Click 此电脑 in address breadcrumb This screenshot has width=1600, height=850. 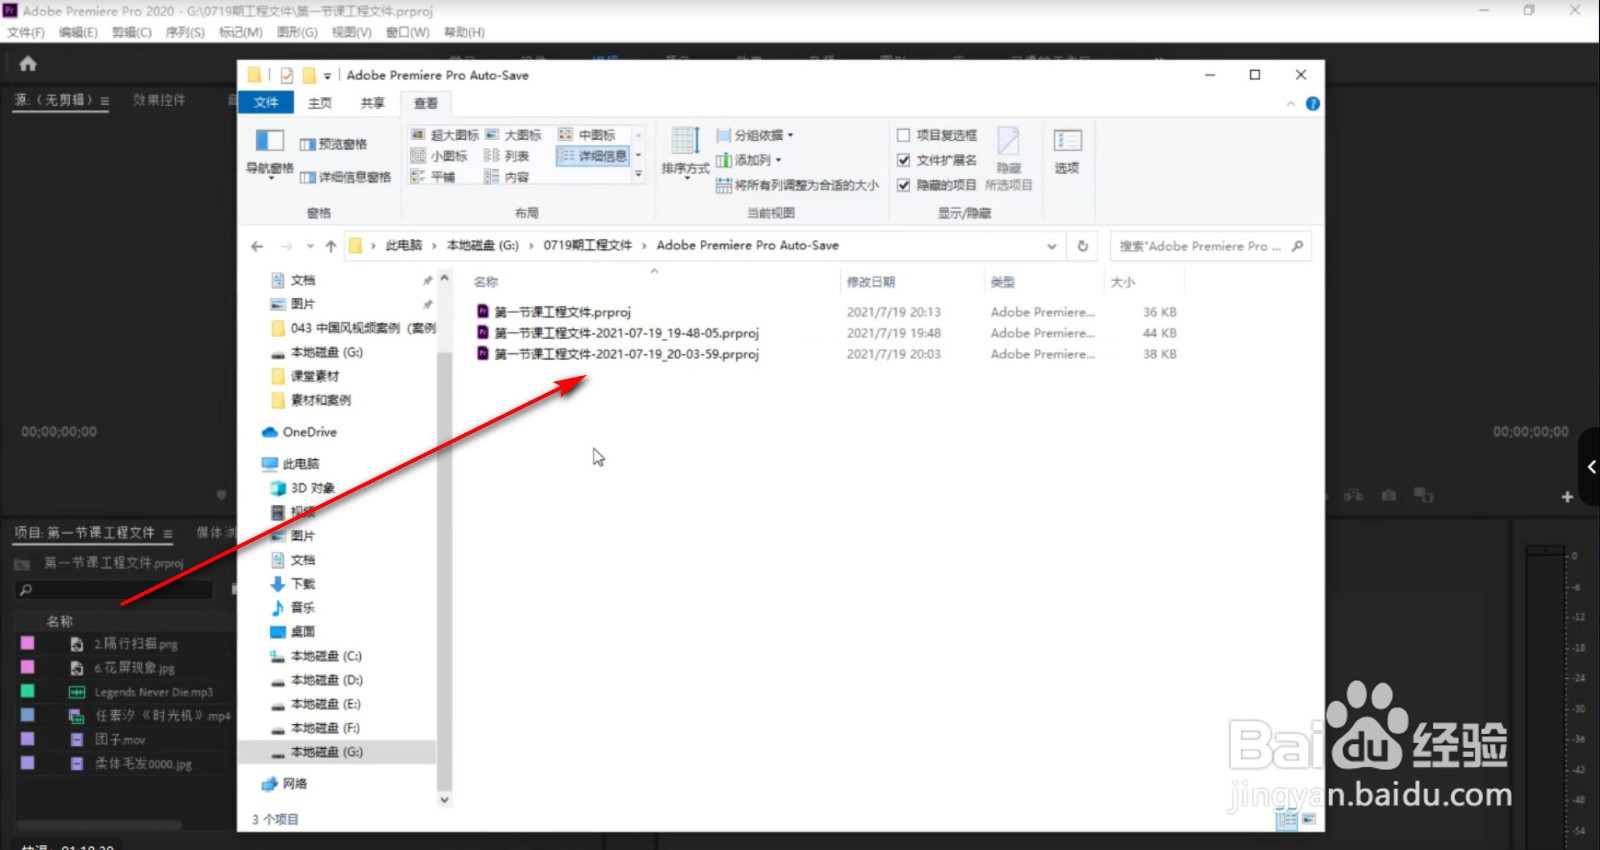click(x=404, y=245)
